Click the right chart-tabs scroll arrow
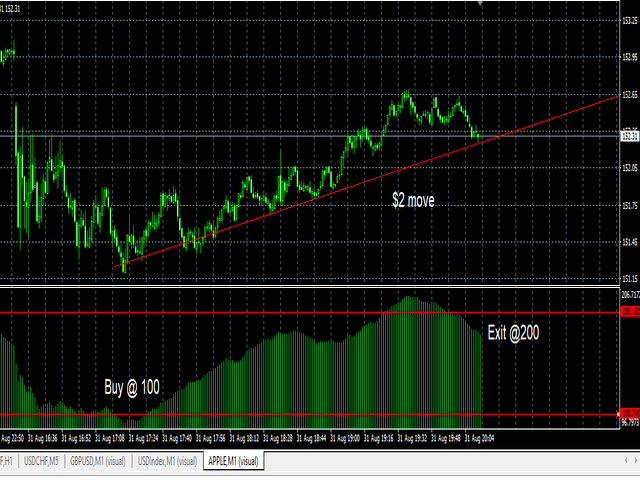Image resolution: width=640 pixels, height=480 pixels. point(636,460)
